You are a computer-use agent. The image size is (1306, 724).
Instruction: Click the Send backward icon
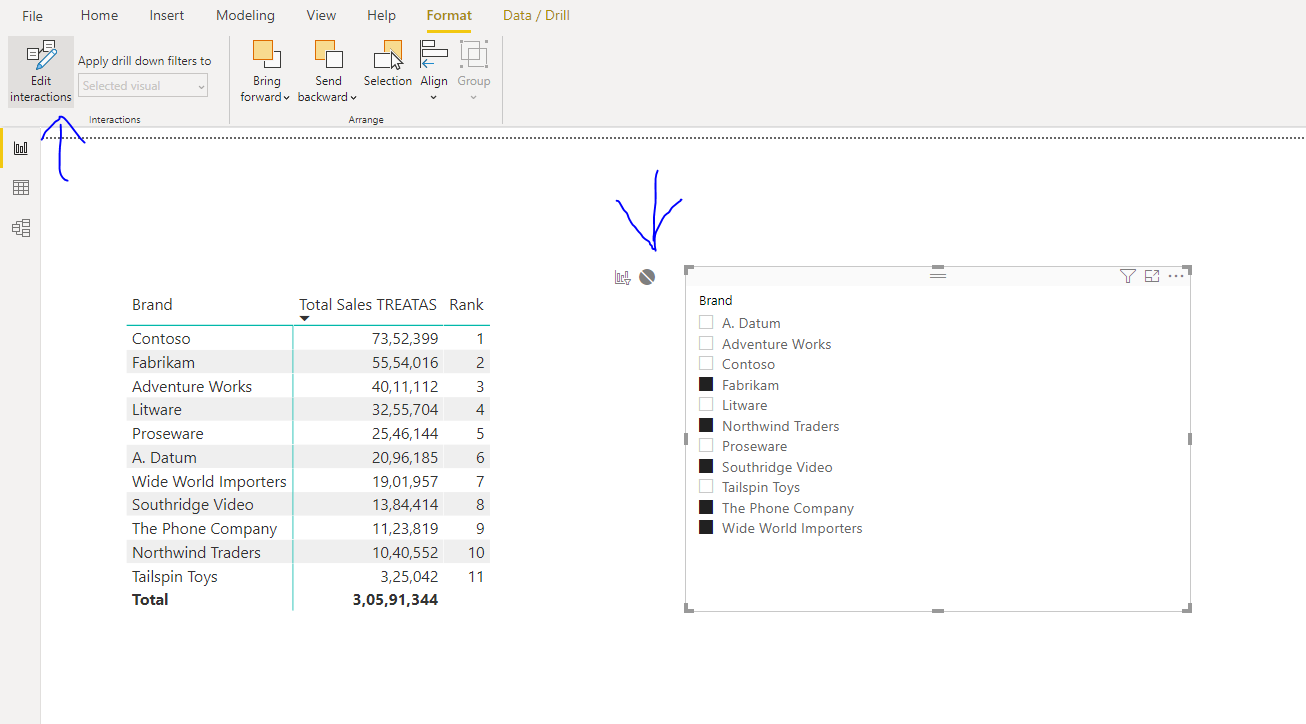pos(328,54)
